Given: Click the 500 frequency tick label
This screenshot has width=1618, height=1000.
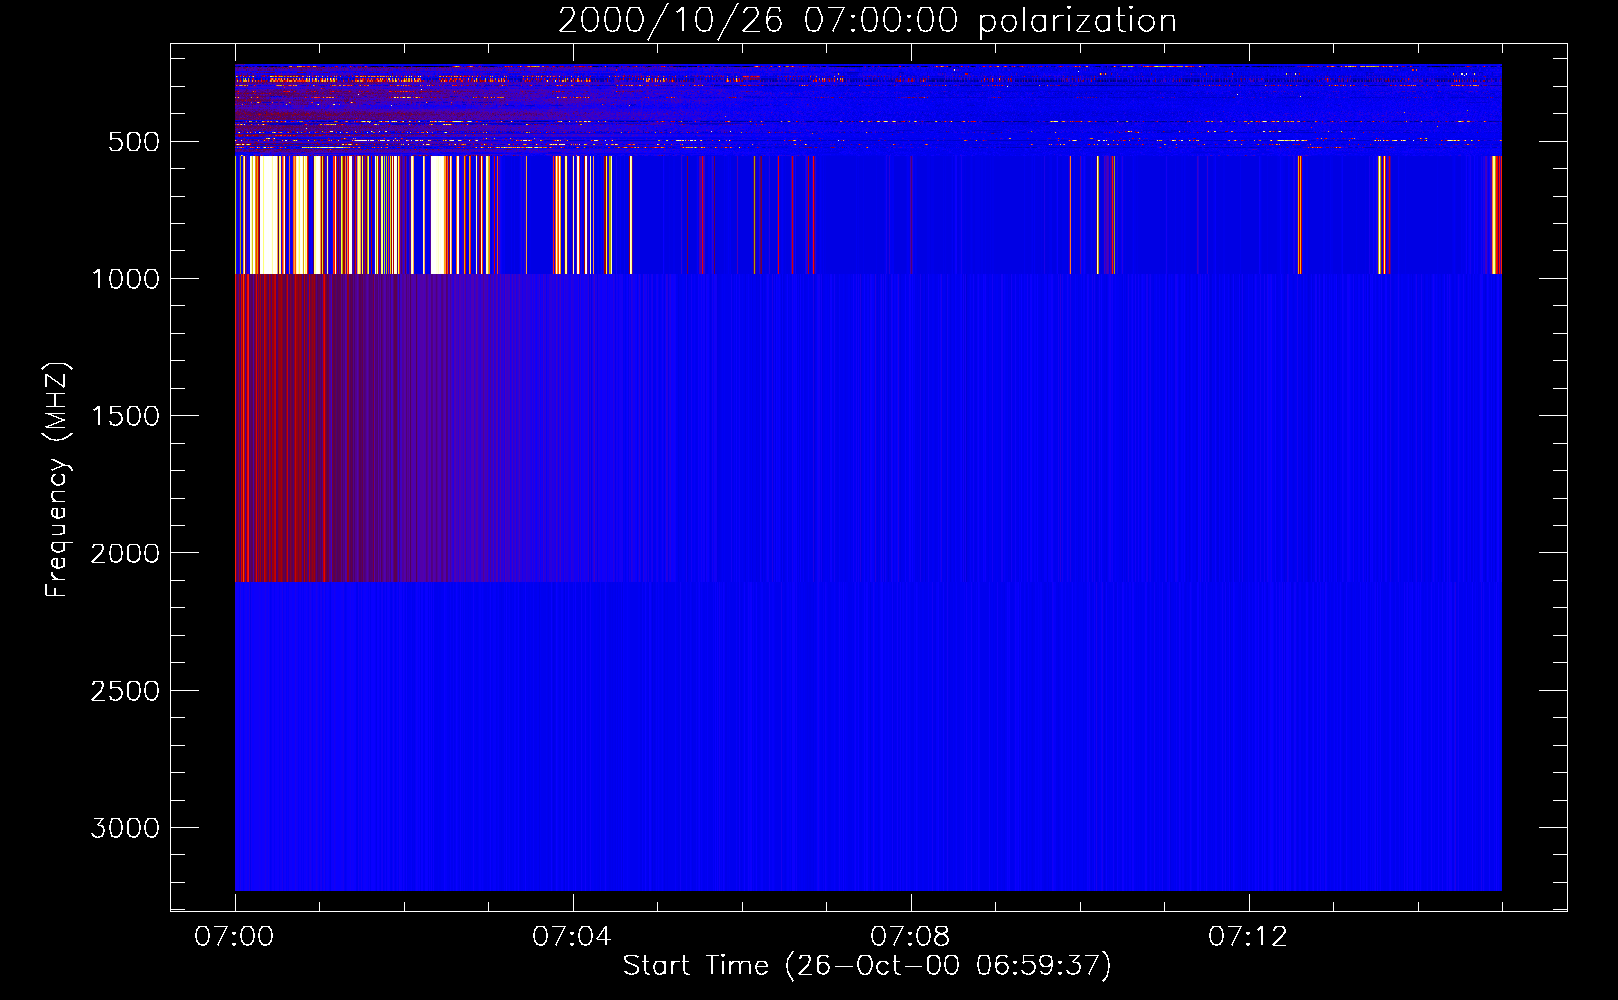Looking at the screenshot, I should [134, 142].
